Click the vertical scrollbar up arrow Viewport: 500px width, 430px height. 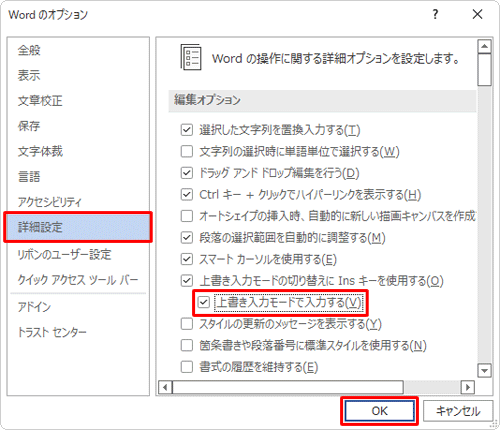click(484, 46)
